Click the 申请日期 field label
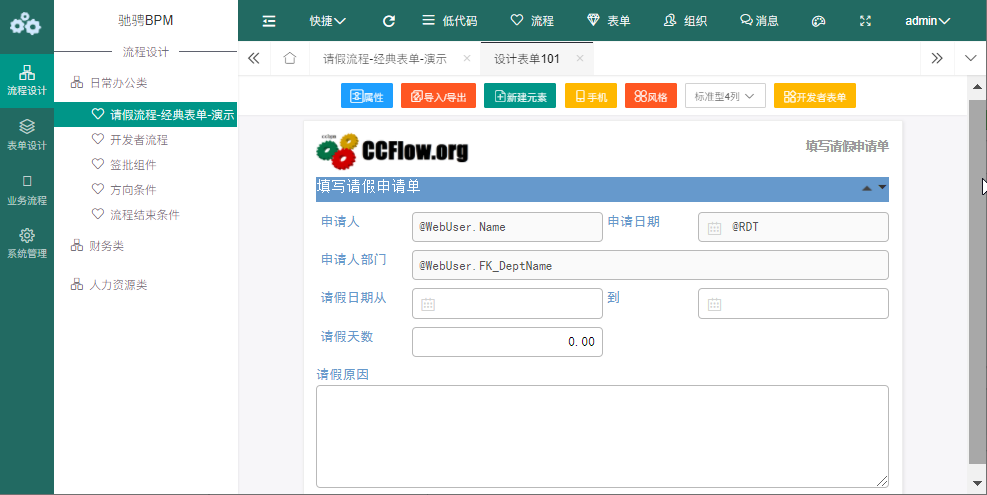 pyautogui.click(x=633, y=221)
